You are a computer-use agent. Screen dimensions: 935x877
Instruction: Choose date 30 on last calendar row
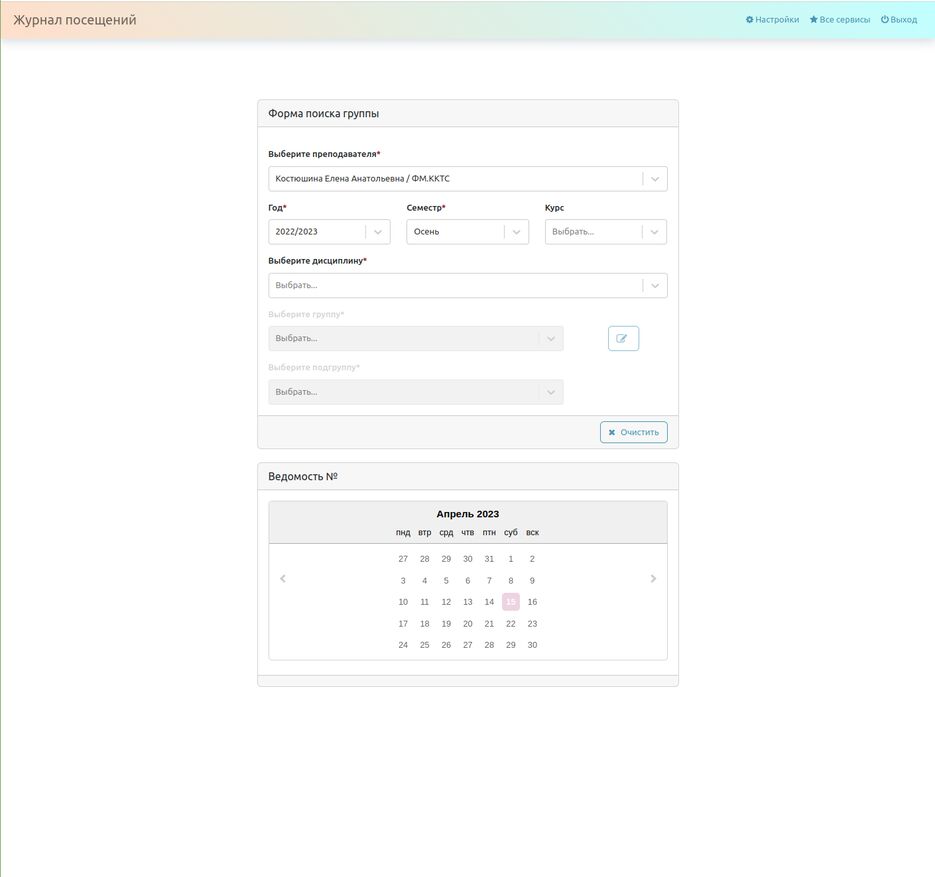(x=532, y=645)
